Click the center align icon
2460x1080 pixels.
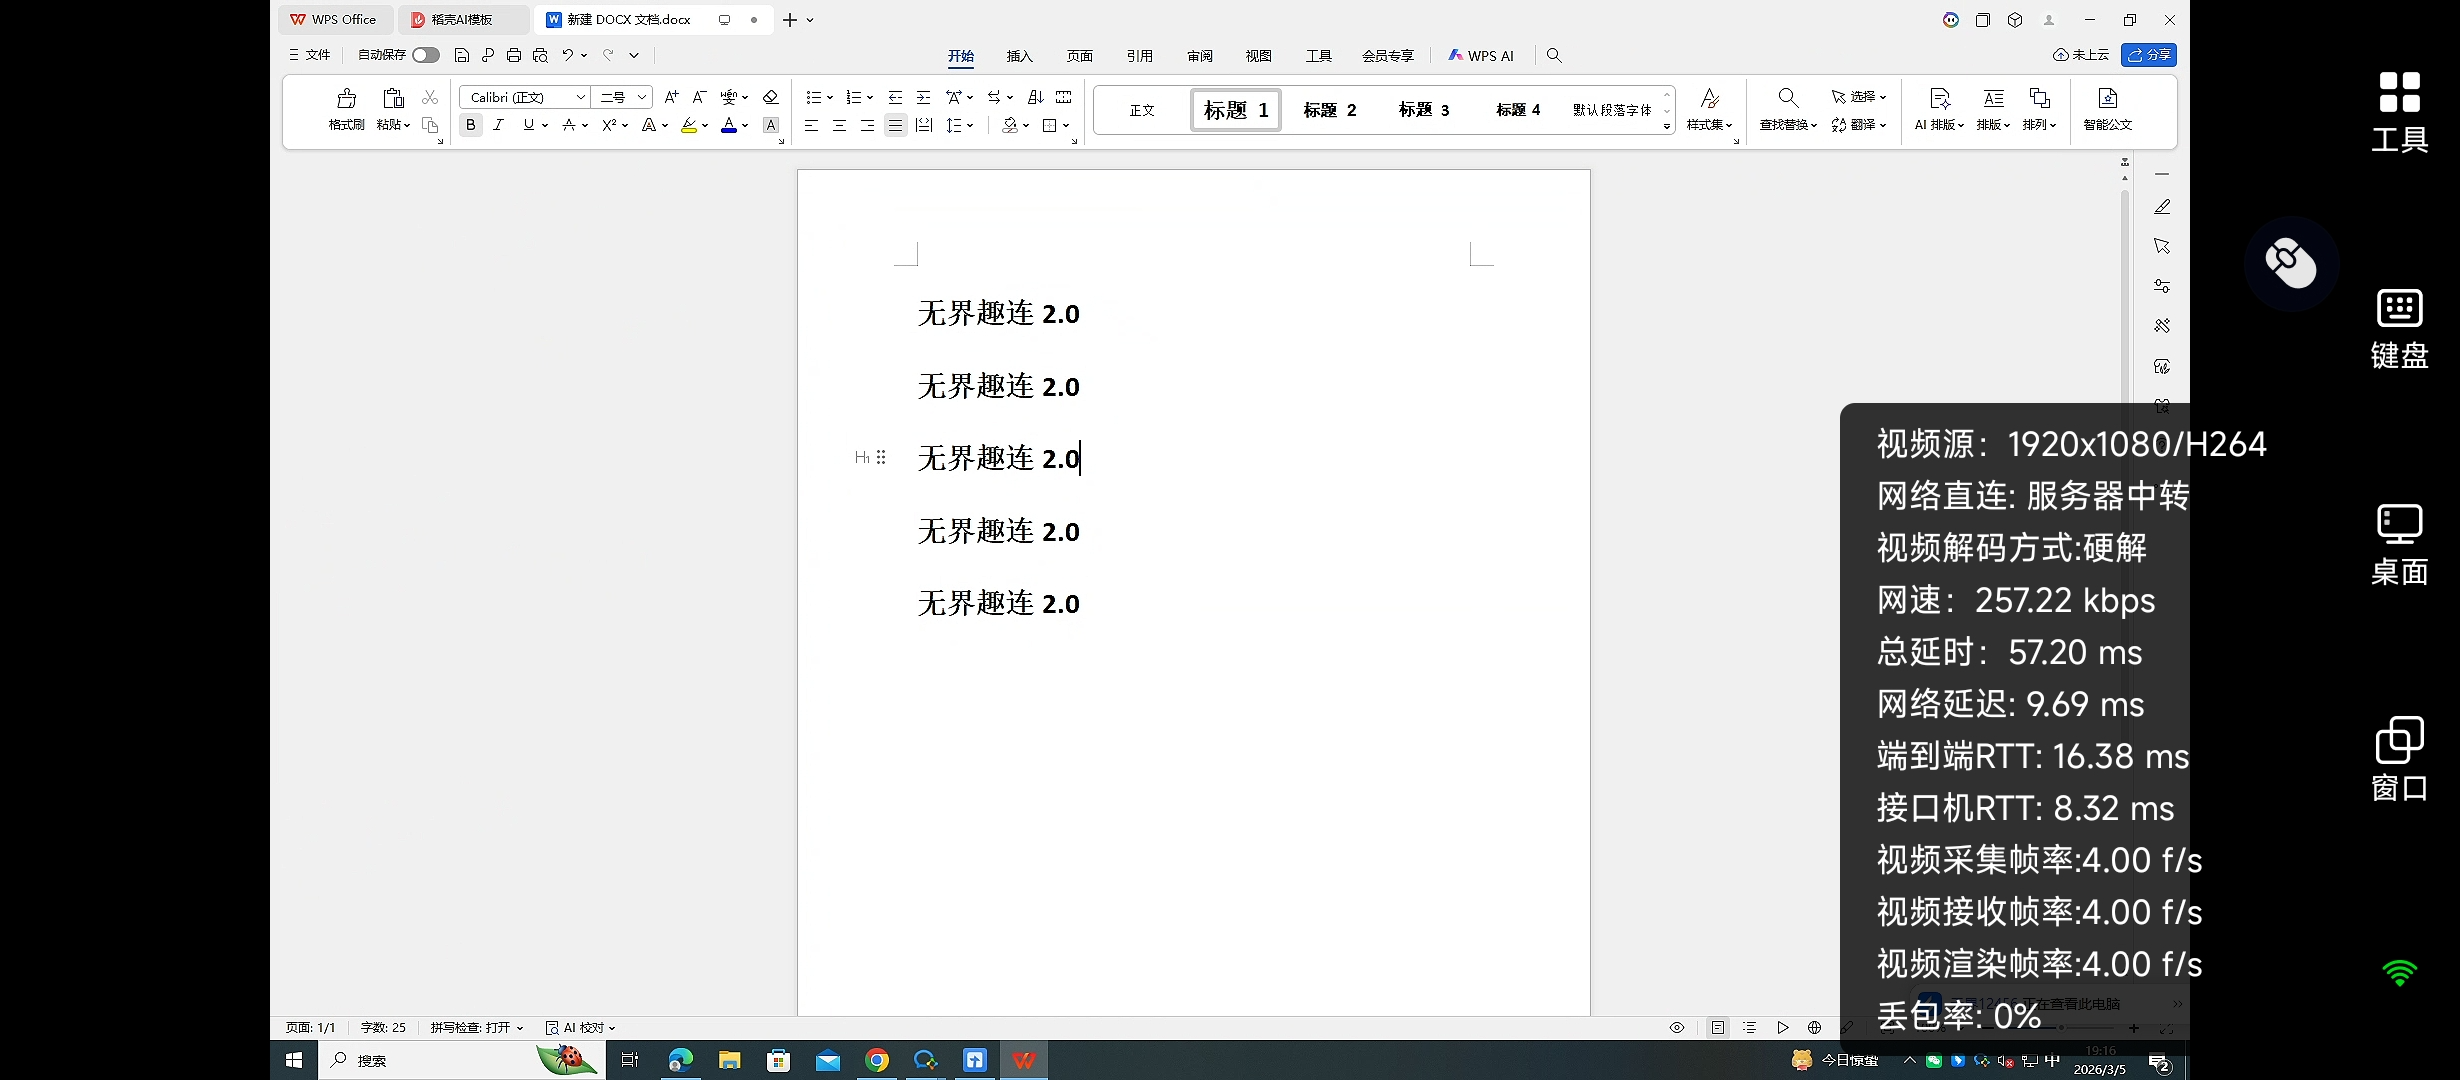[839, 125]
